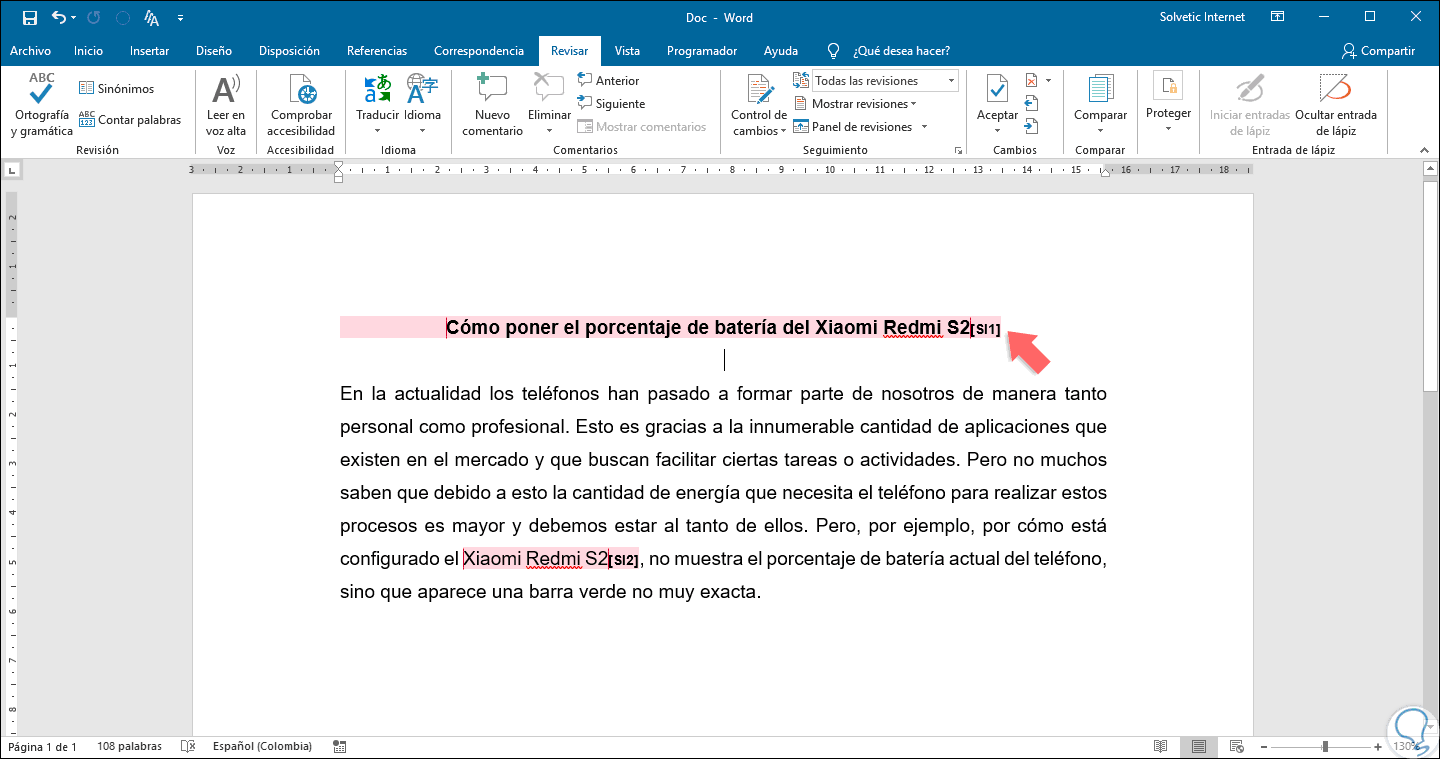The width and height of the screenshot is (1440, 759).
Task: Open the Referencias tab
Action: [x=376, y=51]
